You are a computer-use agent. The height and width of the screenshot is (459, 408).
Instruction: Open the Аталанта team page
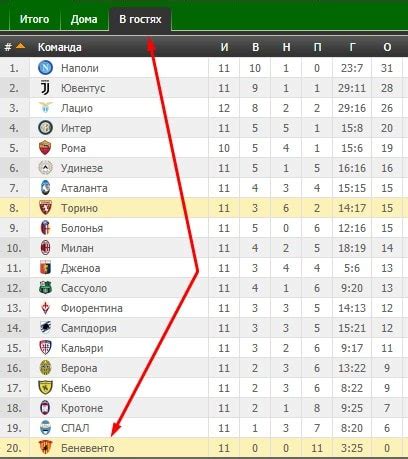click(84, 188)
